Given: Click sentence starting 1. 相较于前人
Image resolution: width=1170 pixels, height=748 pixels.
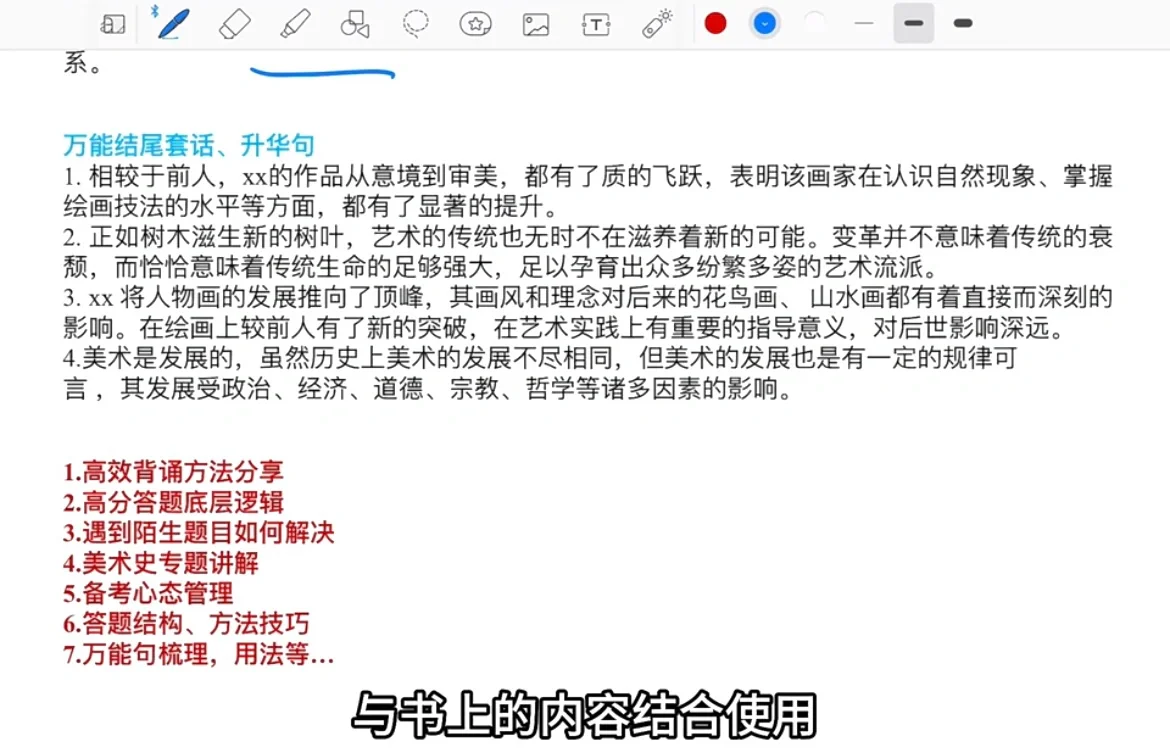Looking at the screenshot, I should coord(588,191).
